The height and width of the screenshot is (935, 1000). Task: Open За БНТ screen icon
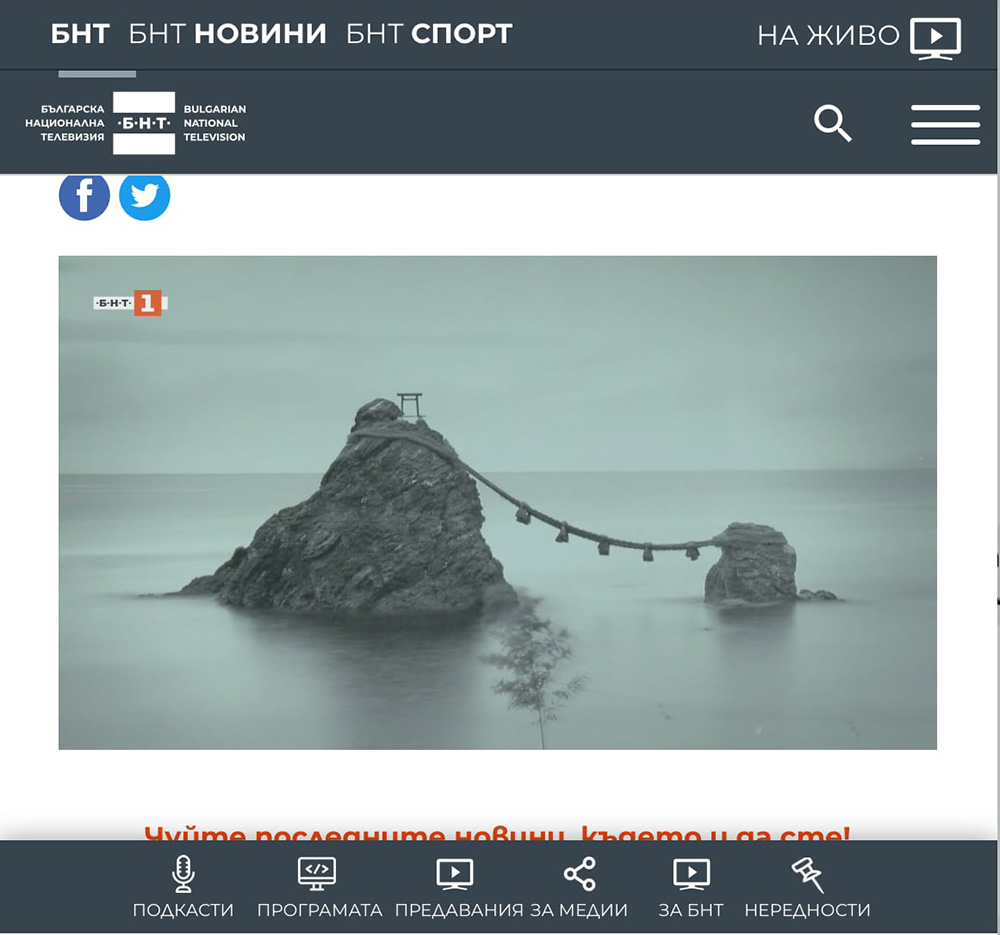[x=691, y=874]
